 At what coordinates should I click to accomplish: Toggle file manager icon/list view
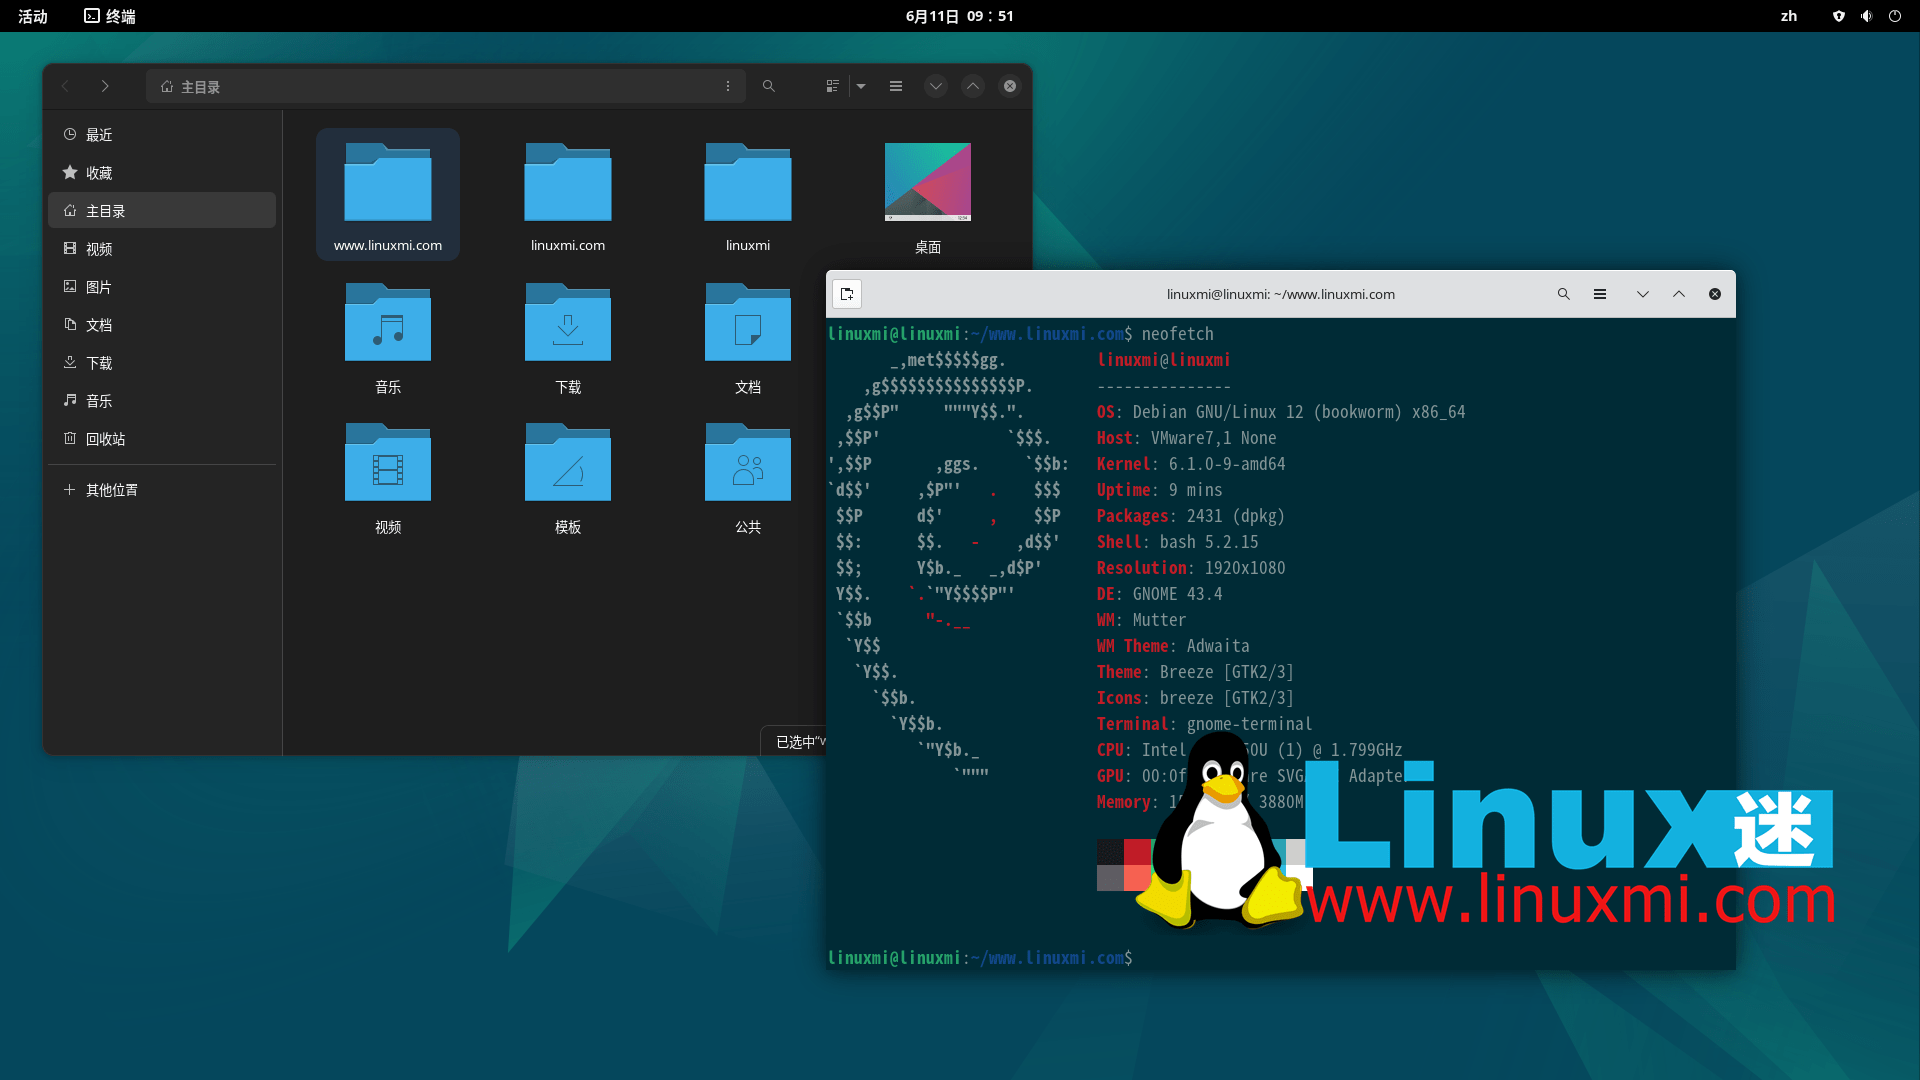832,86
